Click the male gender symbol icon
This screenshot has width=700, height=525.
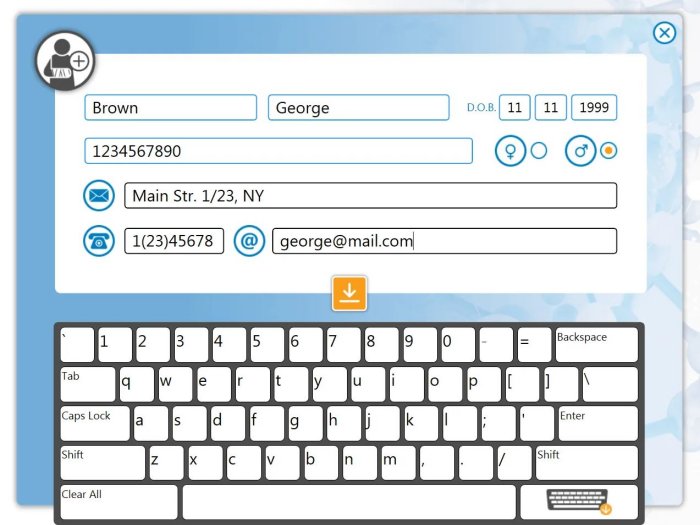coord(581,151)
